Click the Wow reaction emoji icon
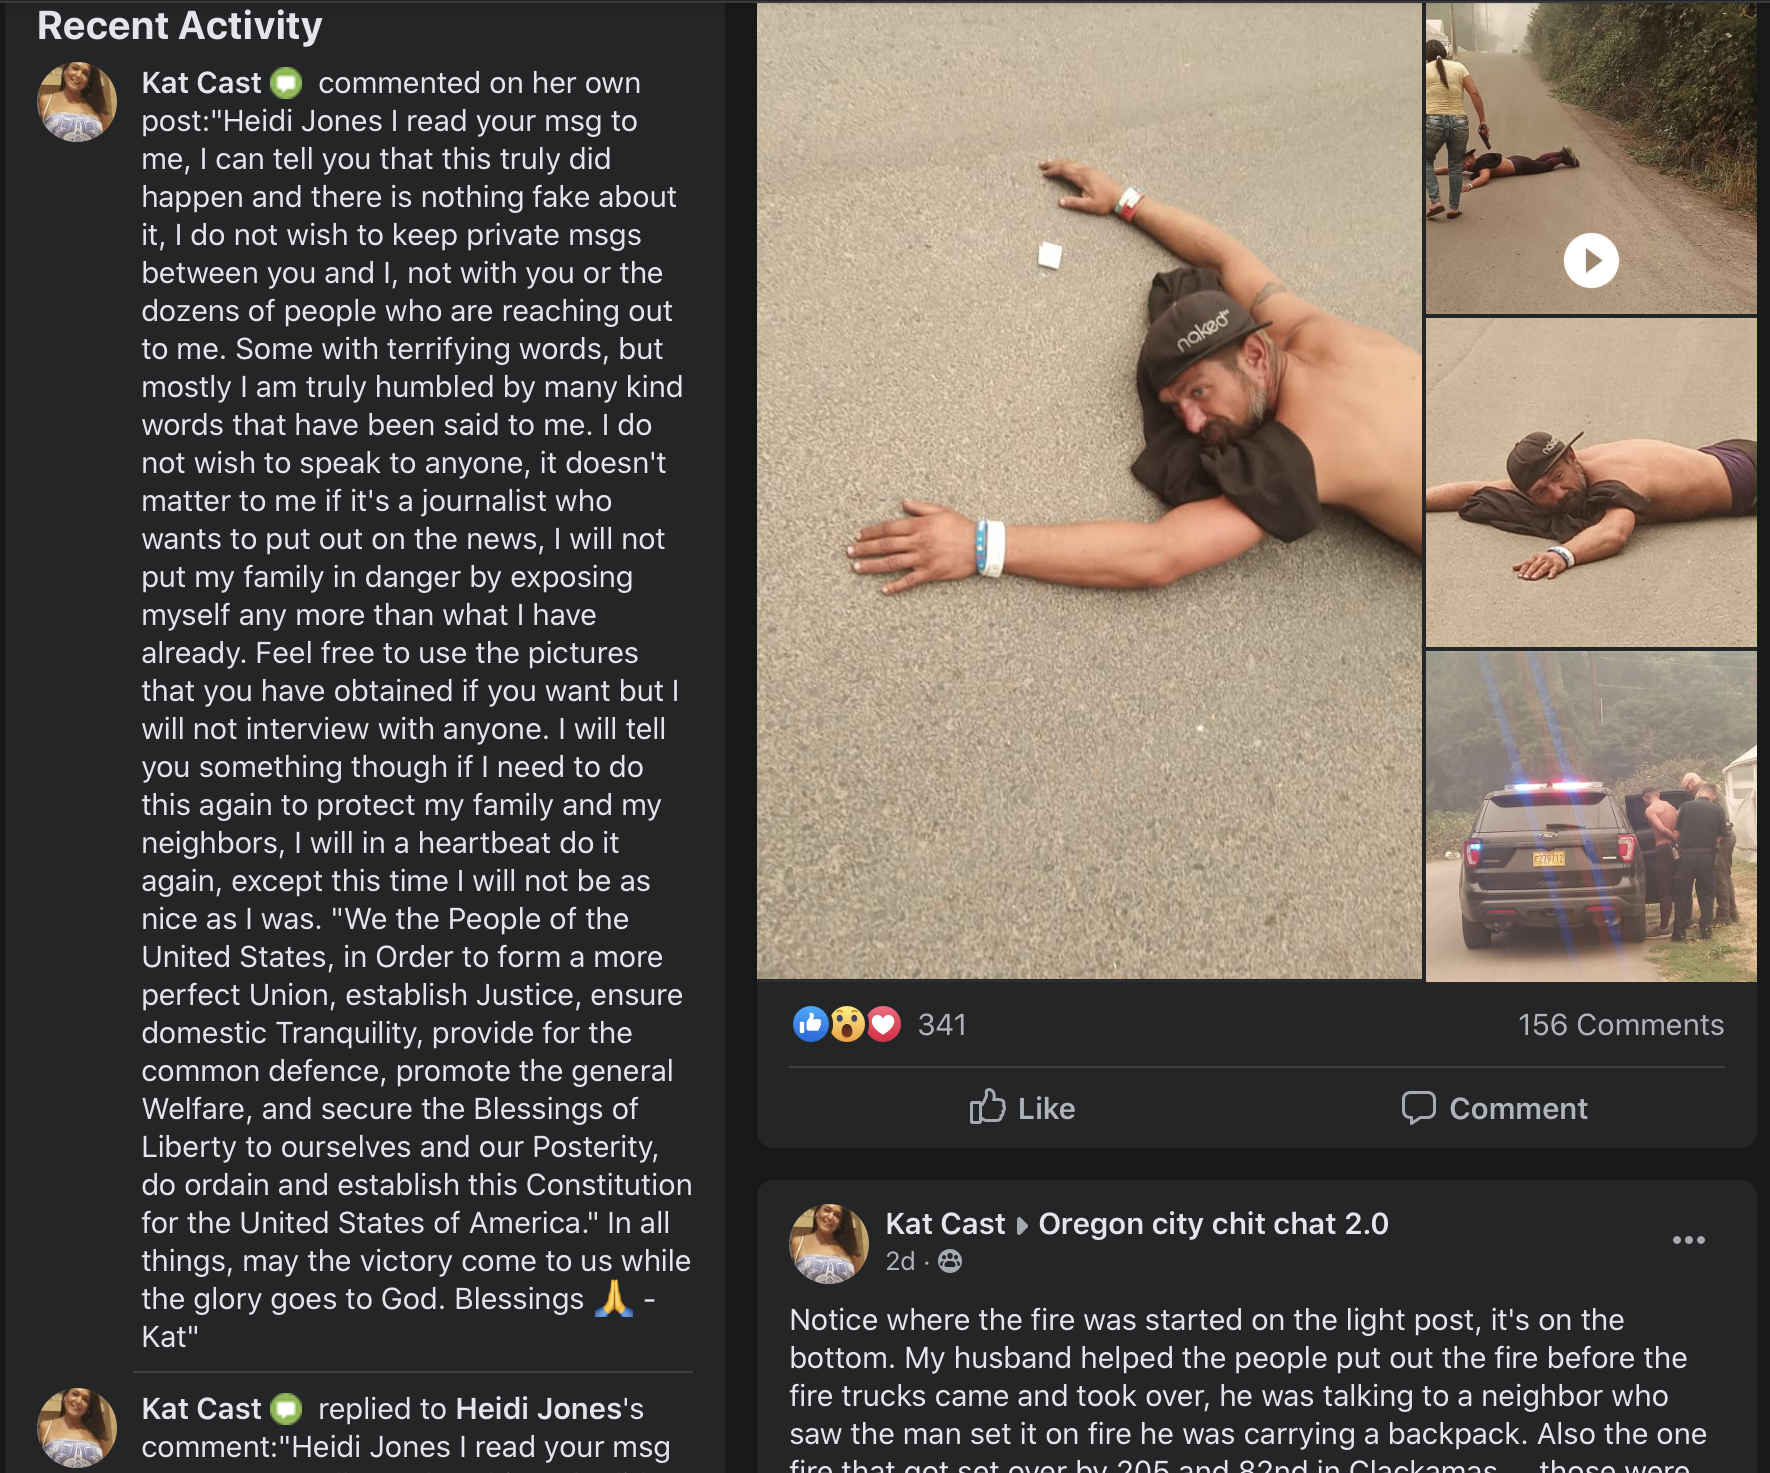The width and height of the screenshot is (1770, 1473). (847, 1024)
